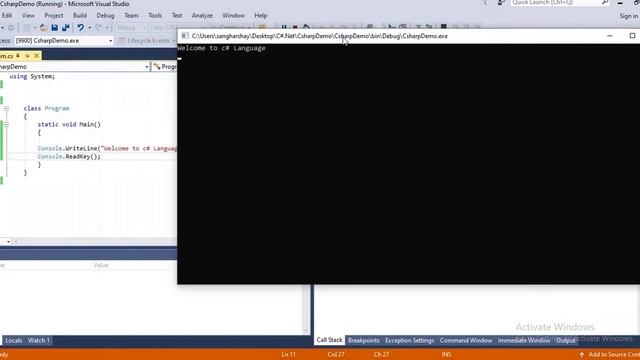Open the Window menu
Screen dimensions: 640x360
point(233,16)
